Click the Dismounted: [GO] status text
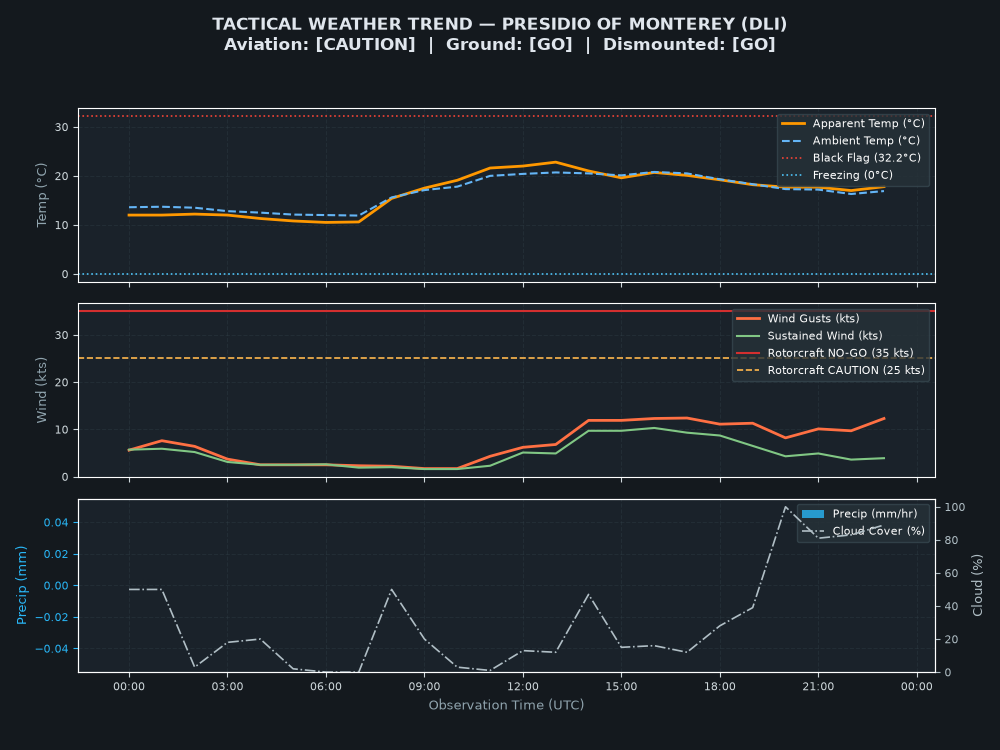The height and width of the screenshot is (750, 1000). coord(689,45)
